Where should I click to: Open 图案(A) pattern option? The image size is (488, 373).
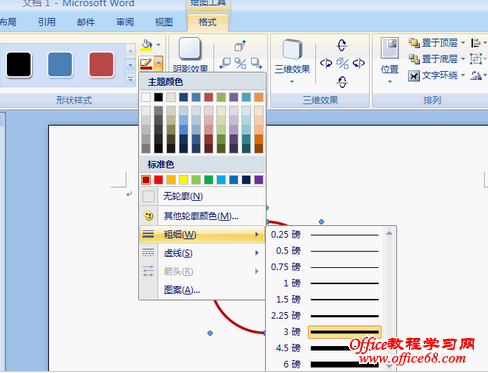coord(202,290)
